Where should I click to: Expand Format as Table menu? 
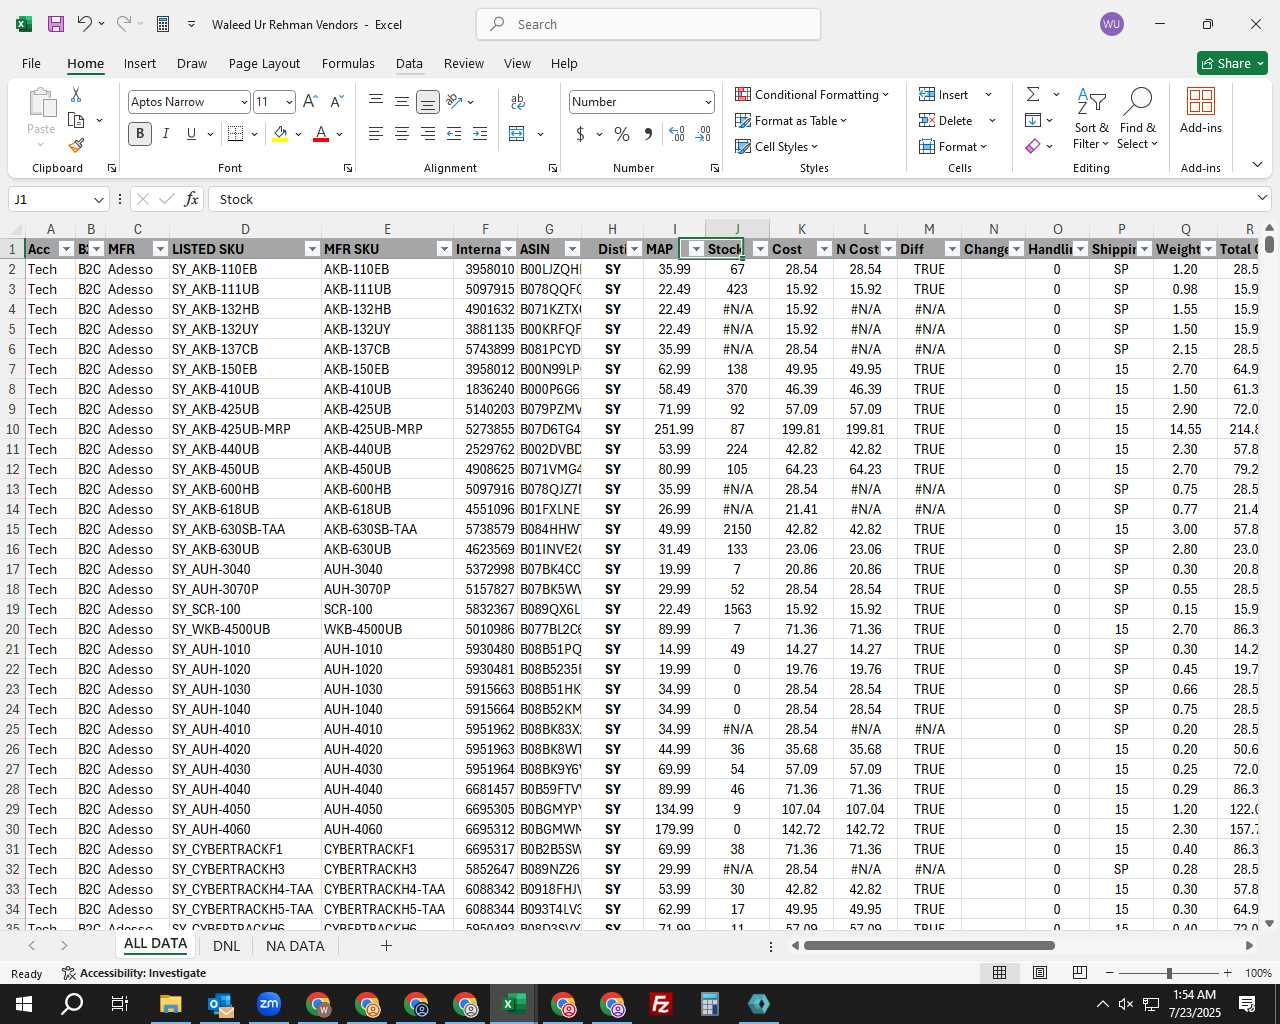(x=791, y=120)
